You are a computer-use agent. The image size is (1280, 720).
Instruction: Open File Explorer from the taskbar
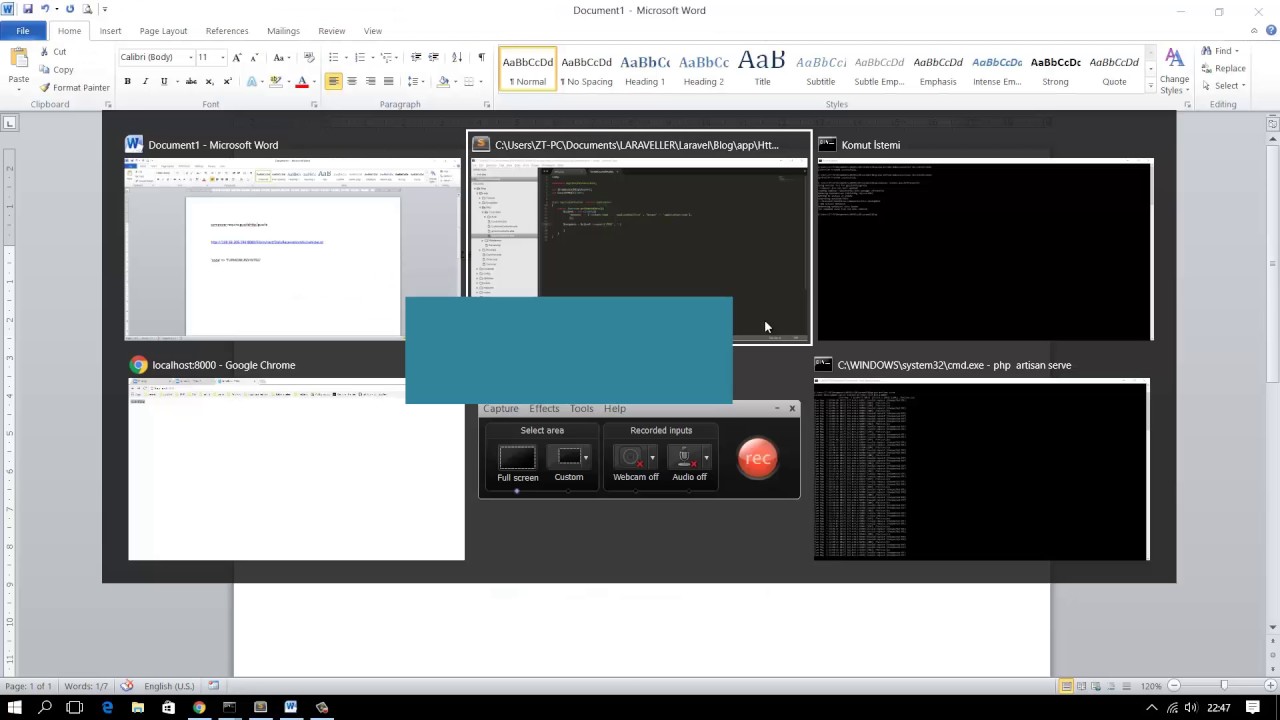click(138, 707)
